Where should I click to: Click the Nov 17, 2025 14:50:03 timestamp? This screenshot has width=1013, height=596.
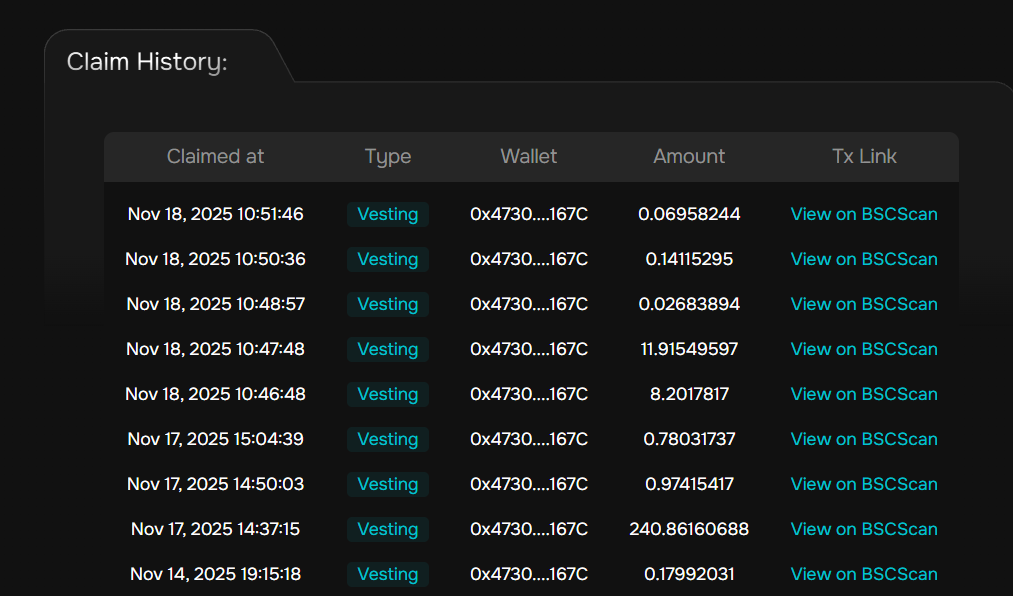click(x=215, y=484)
